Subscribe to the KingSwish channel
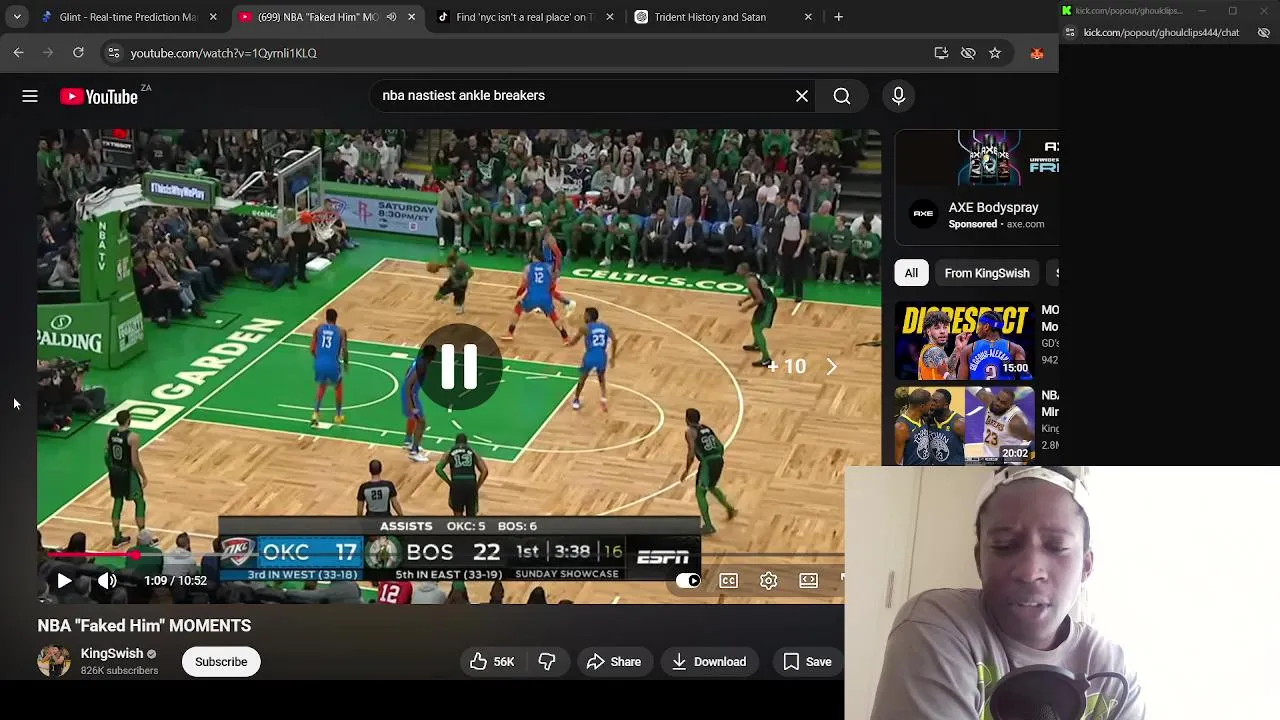 [x=221, y=662]
